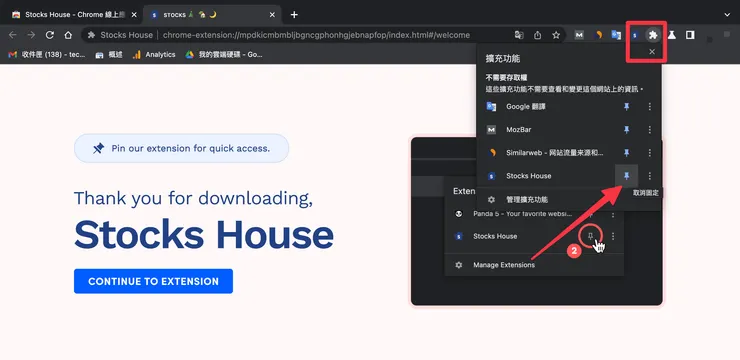The width and height of the screenshot is (740, 360).
Task: Go back using the browser back arrow
Action: 13,35
